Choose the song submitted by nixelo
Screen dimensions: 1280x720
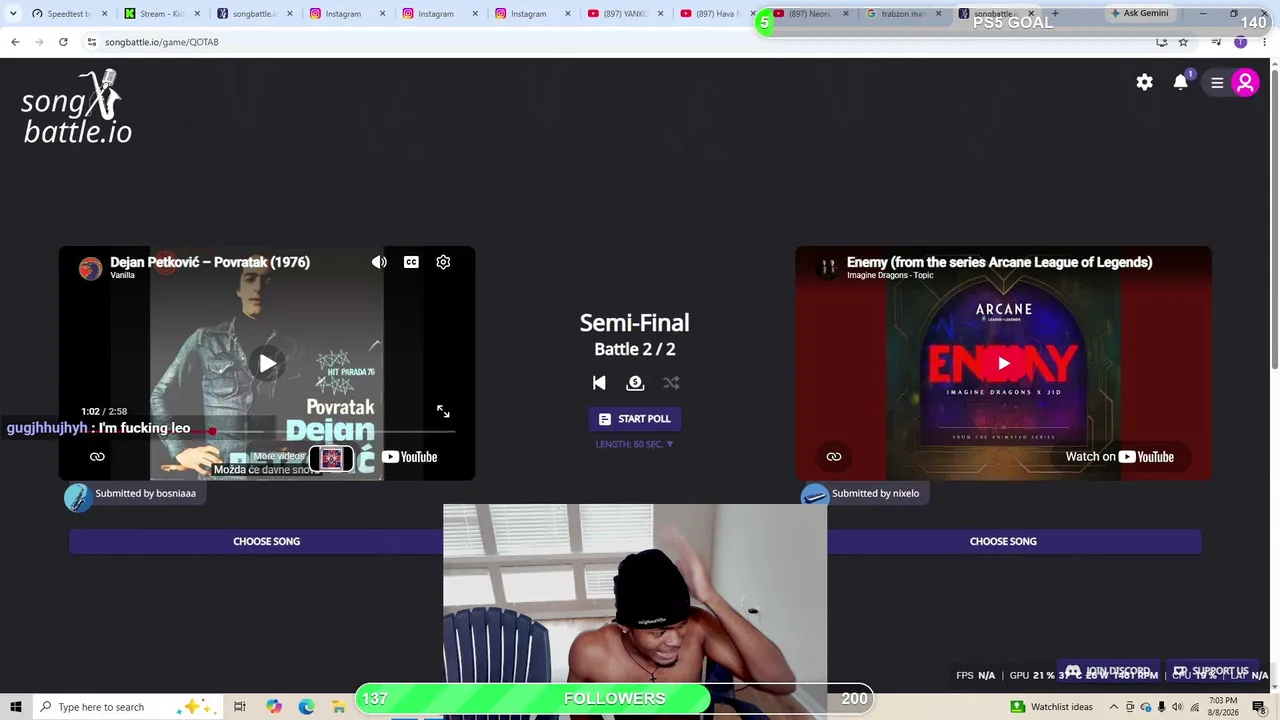1003,541
